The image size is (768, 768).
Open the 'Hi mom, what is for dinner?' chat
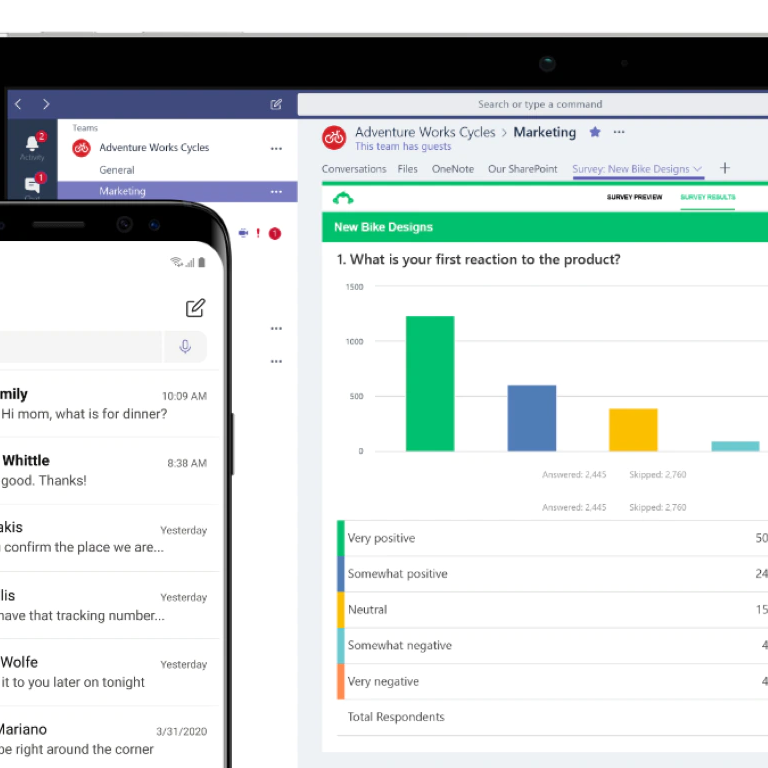[x=110, y=404]
